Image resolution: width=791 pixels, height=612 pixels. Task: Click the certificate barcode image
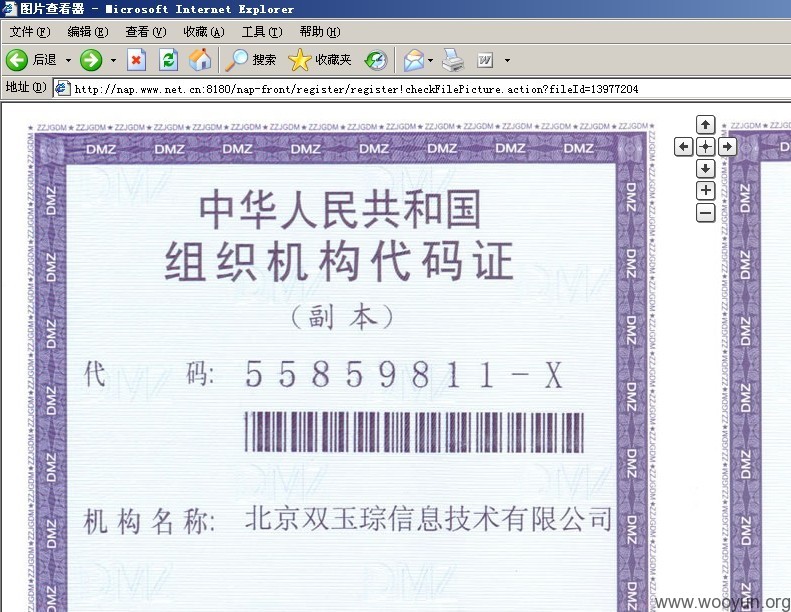point(414,432)
